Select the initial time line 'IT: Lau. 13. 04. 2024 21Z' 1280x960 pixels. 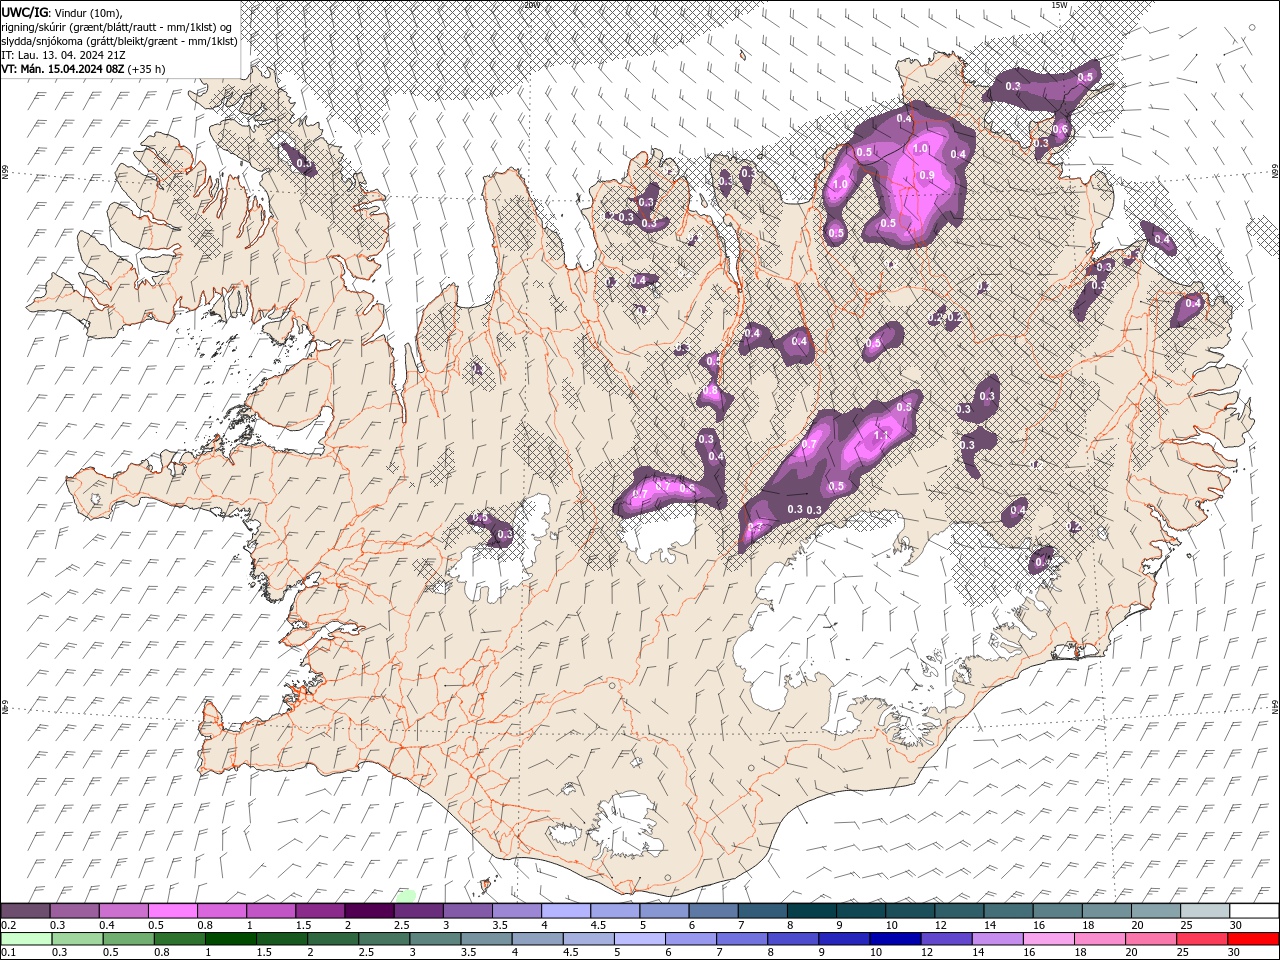[66, 55]
